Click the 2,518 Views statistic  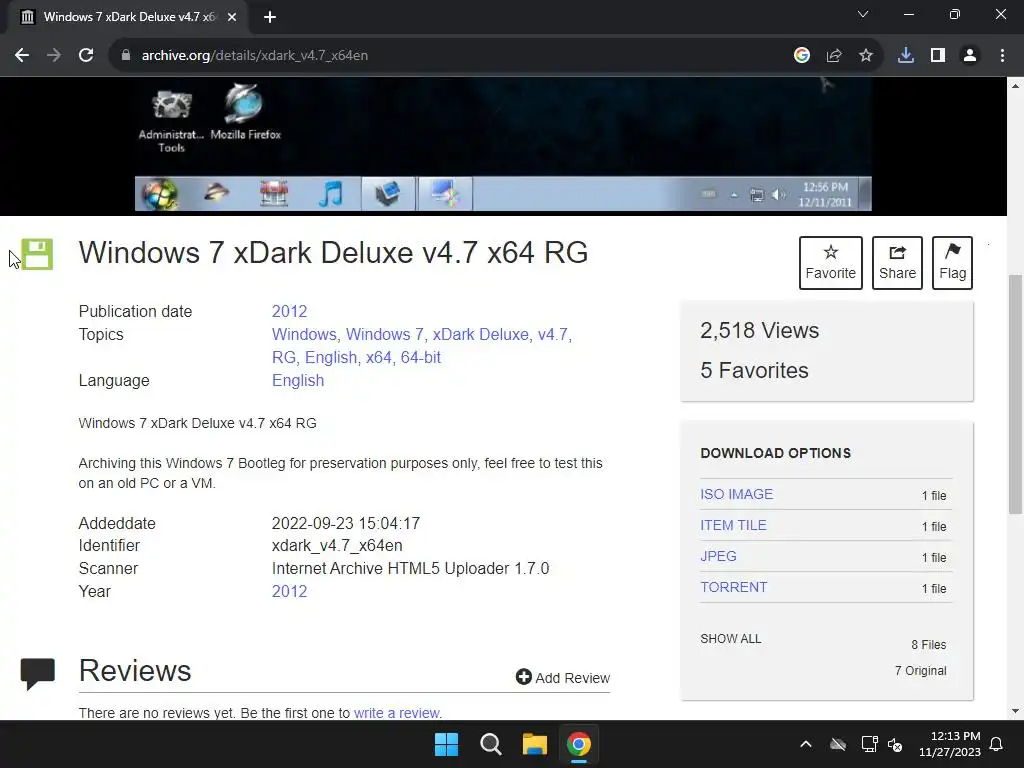point(760,330)
